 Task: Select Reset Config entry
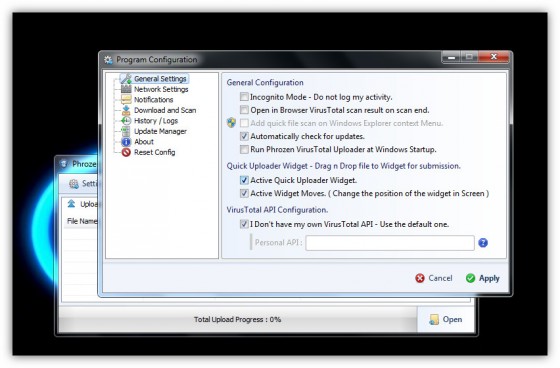coord(155,153)
